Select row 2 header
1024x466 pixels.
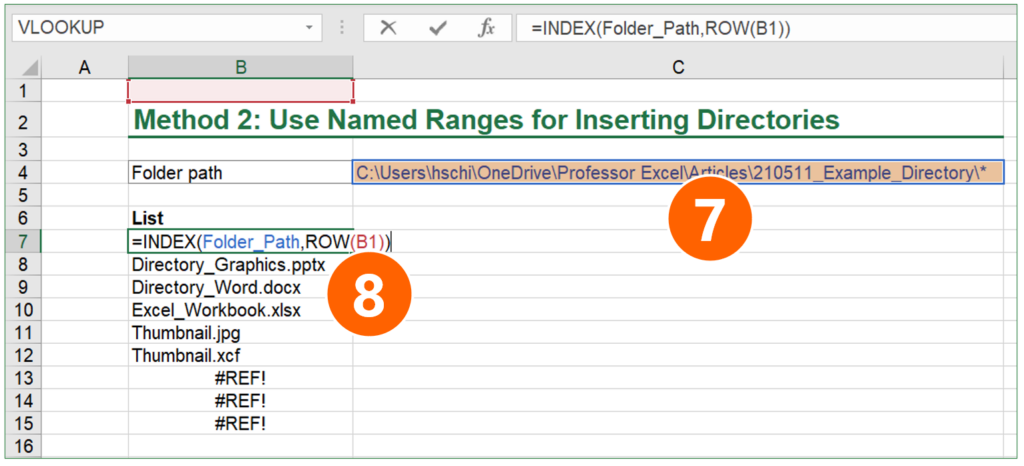click(x=23, y=121)
